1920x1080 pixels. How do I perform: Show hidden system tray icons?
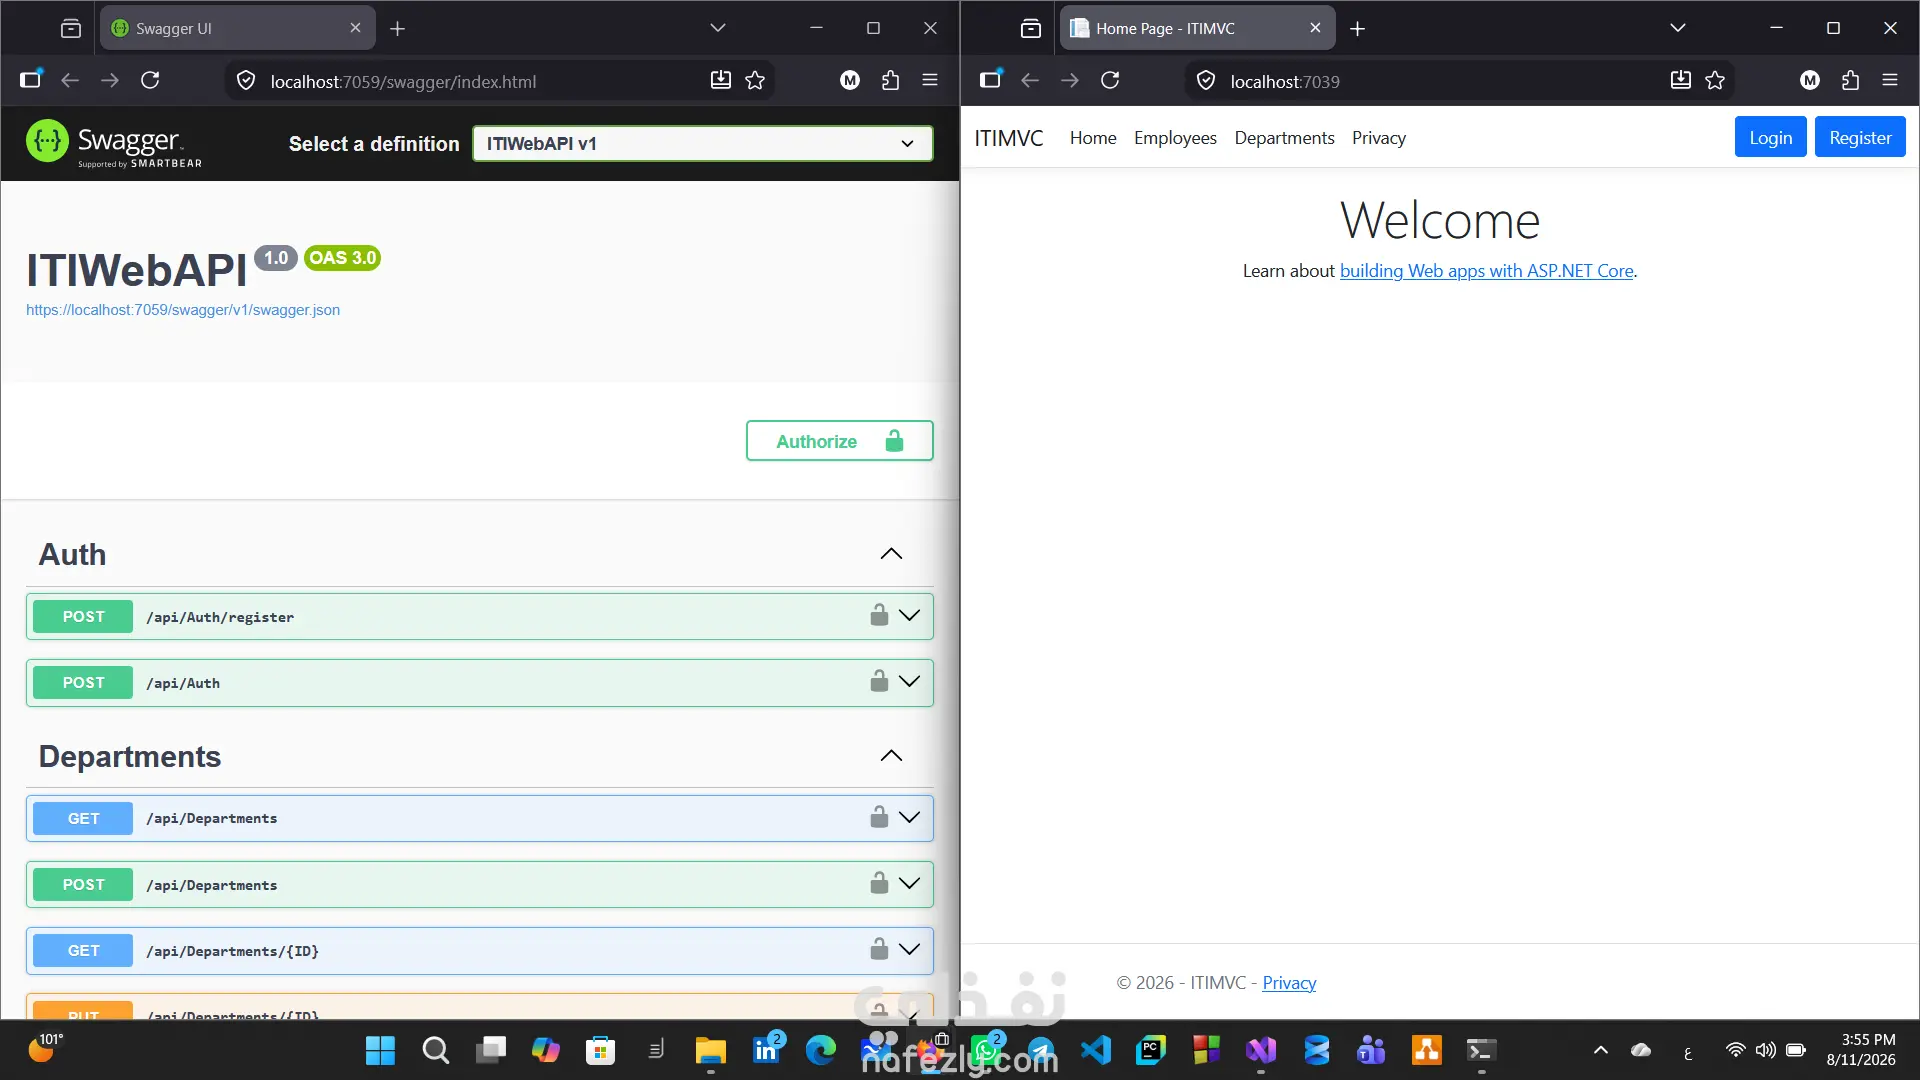tap(1601, 1050)
